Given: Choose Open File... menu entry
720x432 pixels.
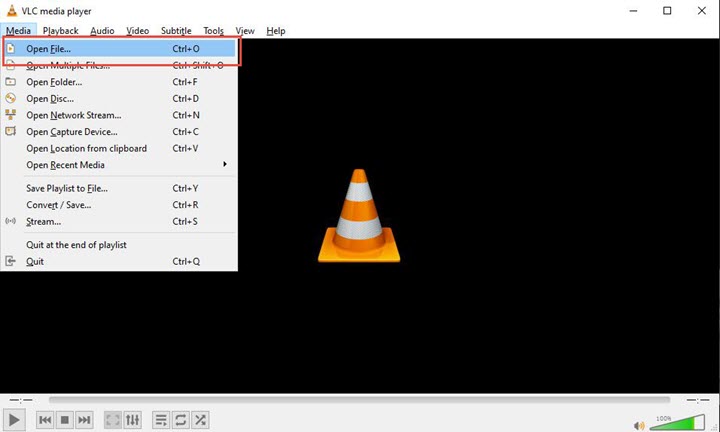Looking at the screenshot, I should pos(119,49).
